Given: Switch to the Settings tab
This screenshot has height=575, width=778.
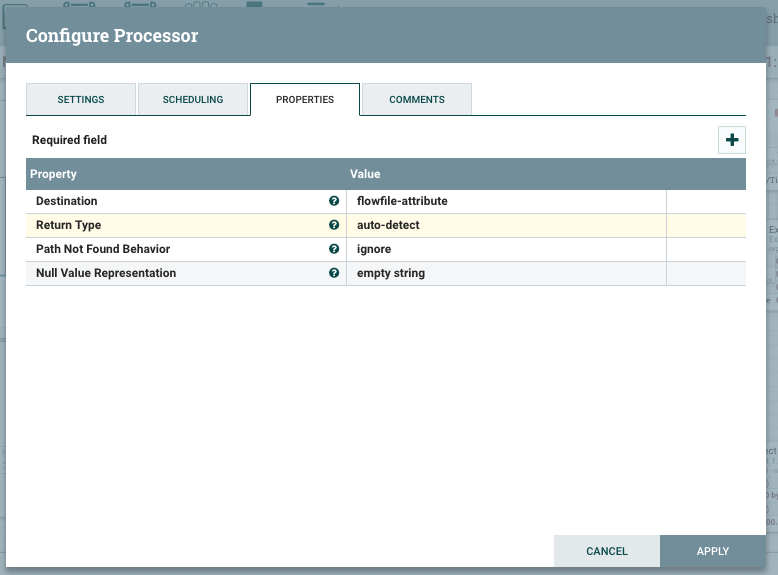Looking at the screenshot, I should click(81, 100).
